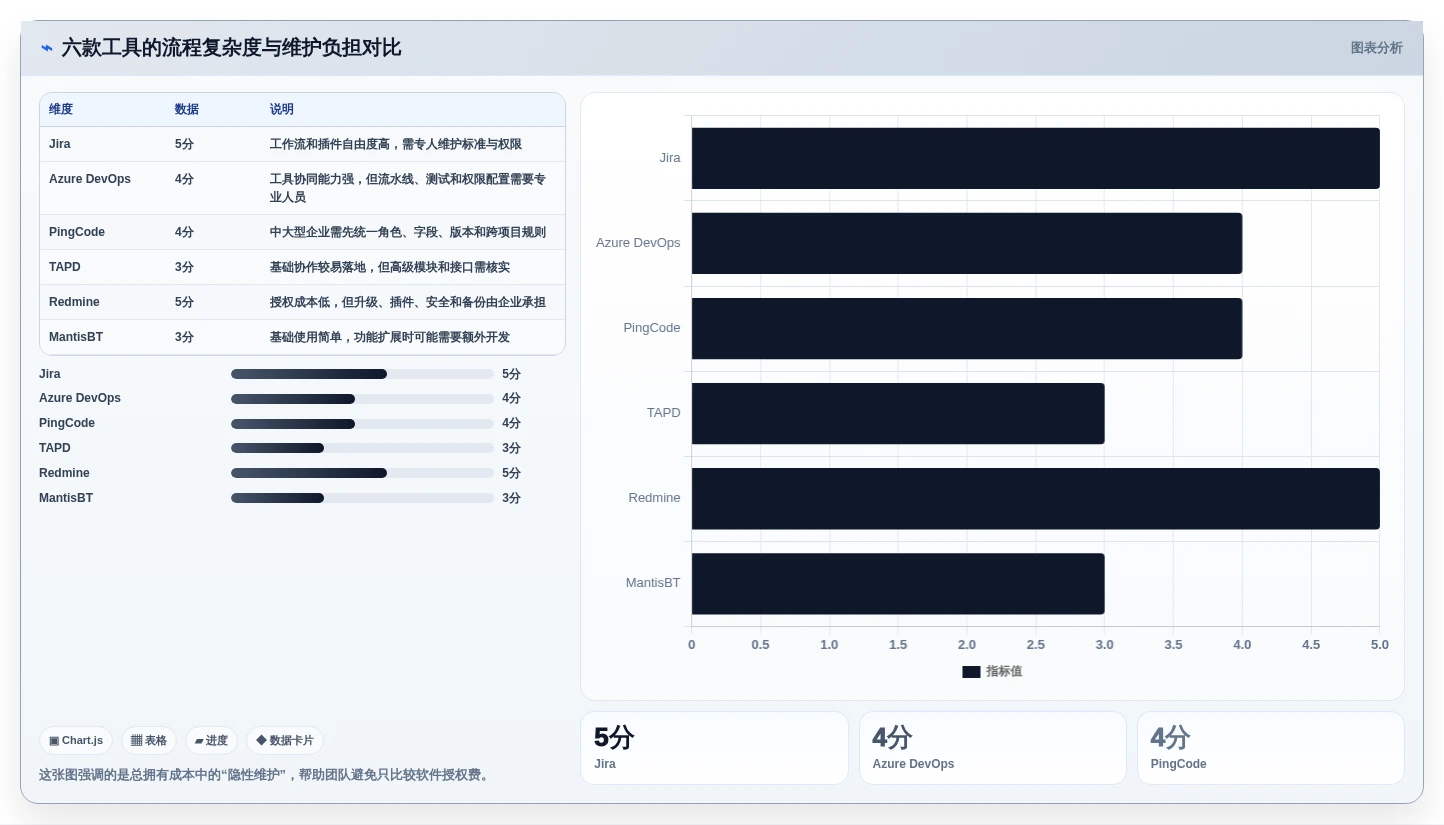This screenshot has width=1444, height=825.
Task: Select the 数据卡片 tag chip
Action: tap(285, 741)
